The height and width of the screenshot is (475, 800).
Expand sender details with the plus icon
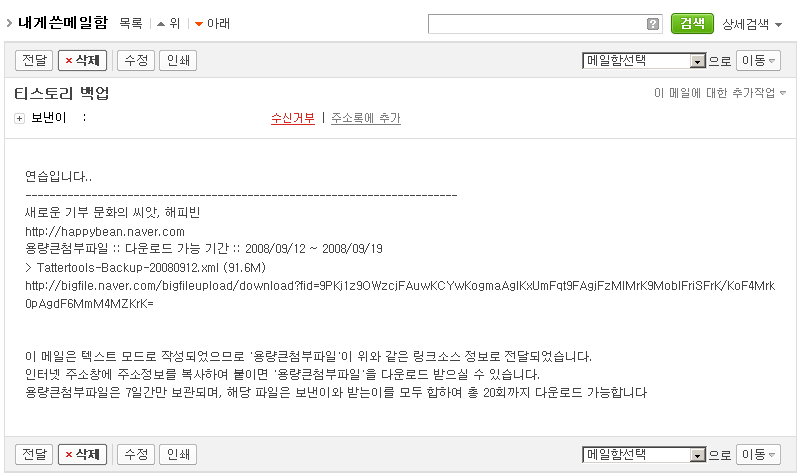(19, 118)
